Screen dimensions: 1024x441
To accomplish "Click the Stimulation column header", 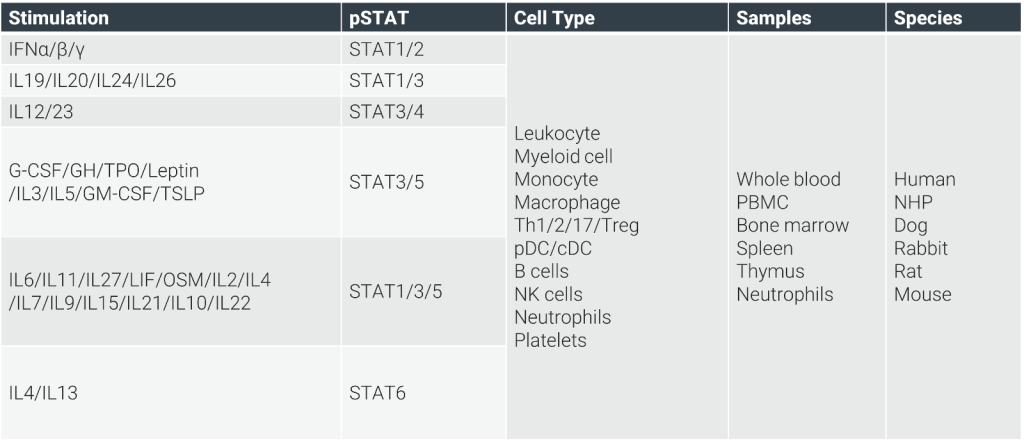I will click(x=59, y=18).
